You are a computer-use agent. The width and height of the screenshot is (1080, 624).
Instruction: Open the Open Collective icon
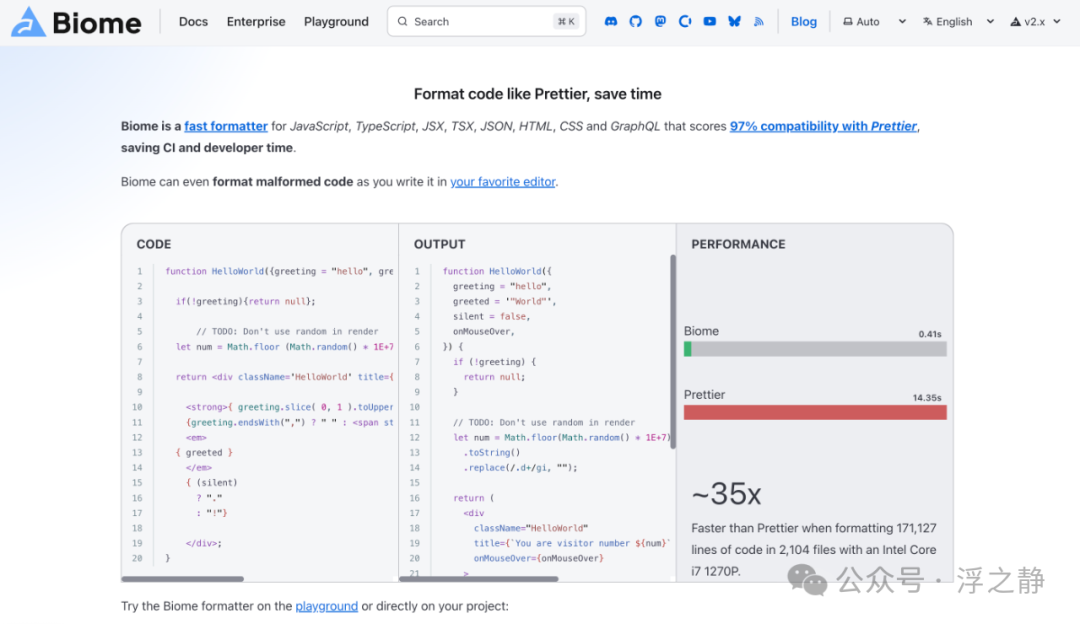(685, 21)
